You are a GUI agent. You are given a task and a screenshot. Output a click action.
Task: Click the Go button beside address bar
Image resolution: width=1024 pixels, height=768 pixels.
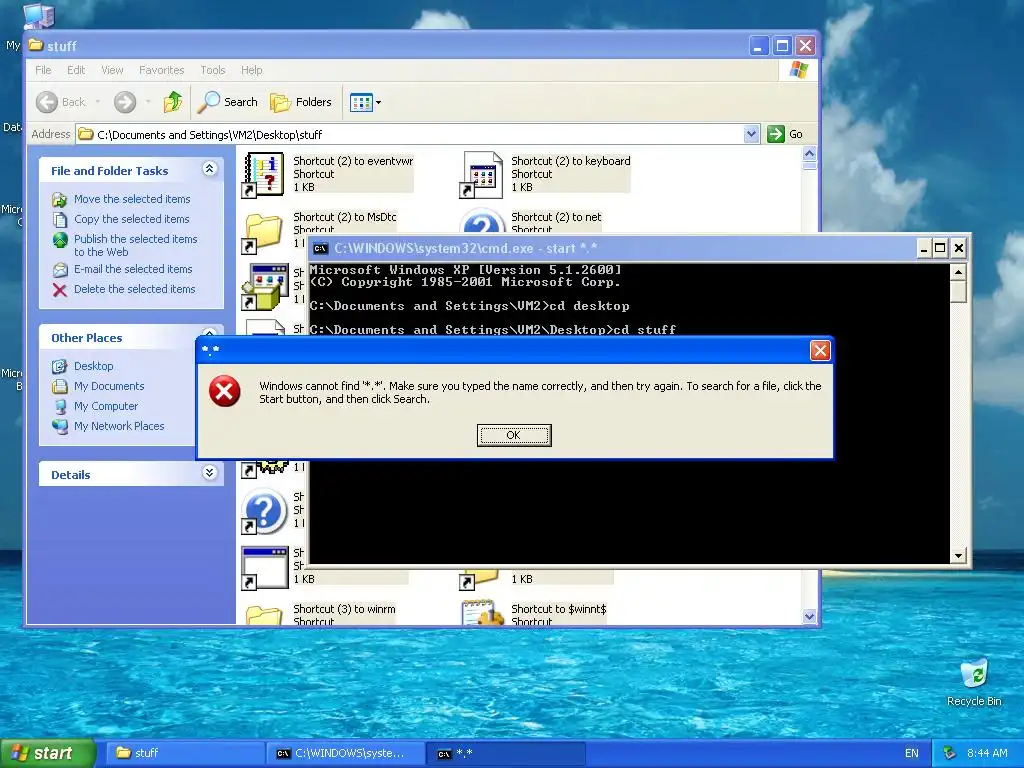[785, 134]
